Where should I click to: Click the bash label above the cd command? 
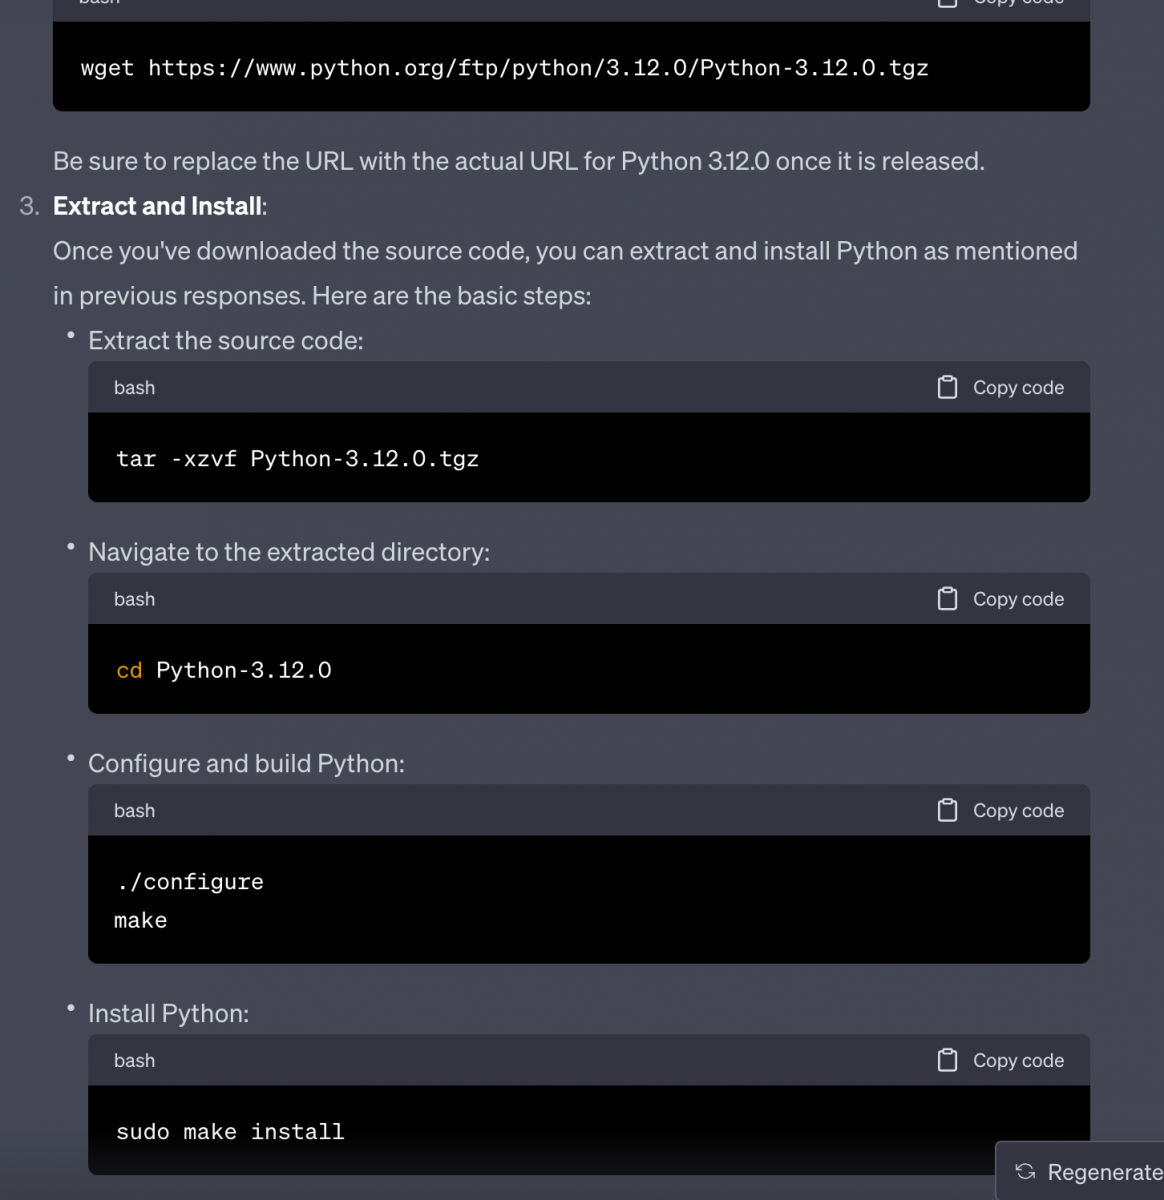click(134, 599)
